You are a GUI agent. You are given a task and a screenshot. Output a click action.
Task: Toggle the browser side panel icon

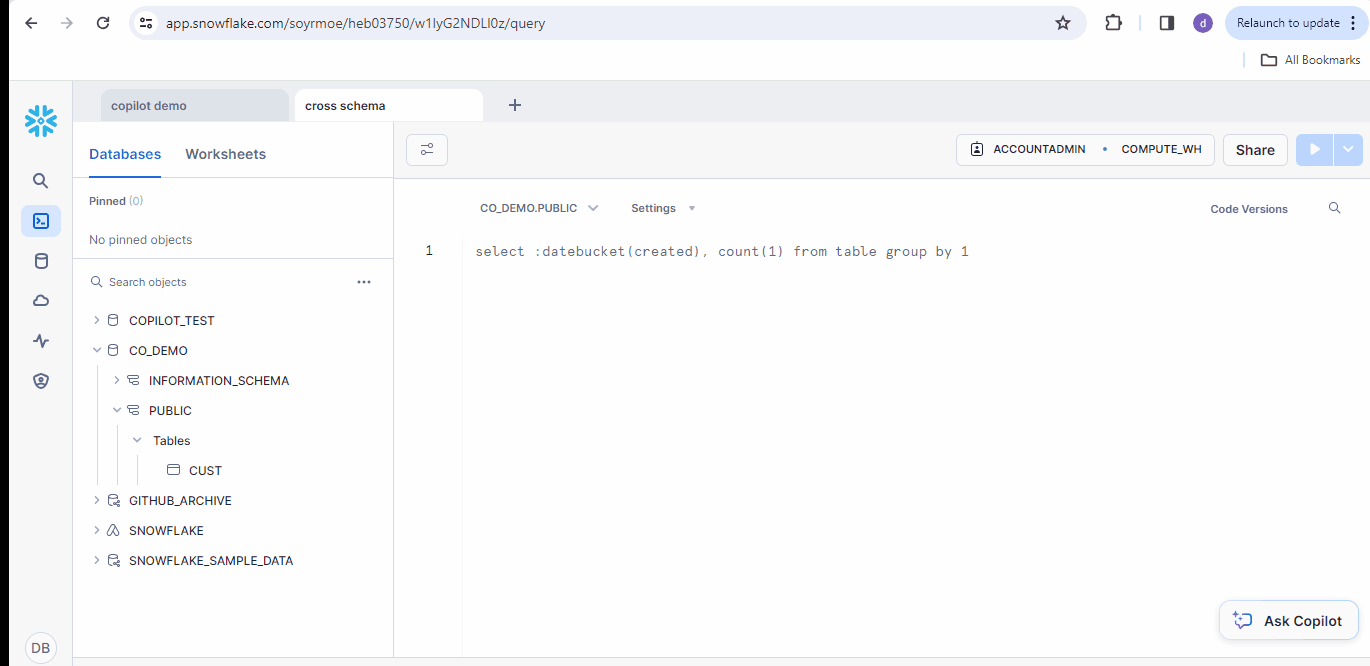1166,23
